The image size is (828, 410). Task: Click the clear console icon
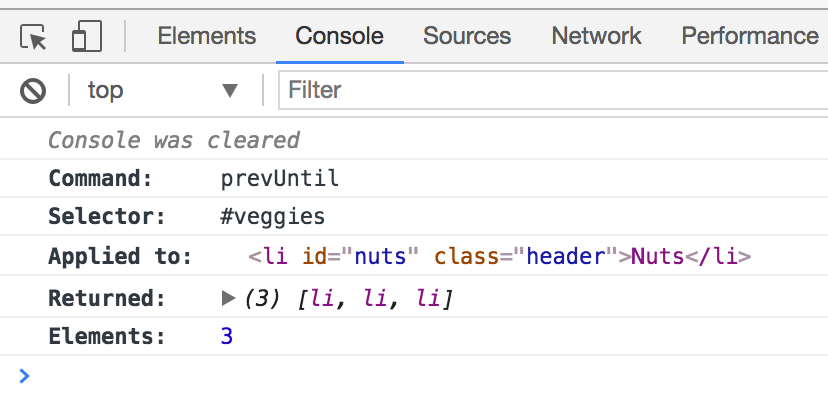[34, 91]
